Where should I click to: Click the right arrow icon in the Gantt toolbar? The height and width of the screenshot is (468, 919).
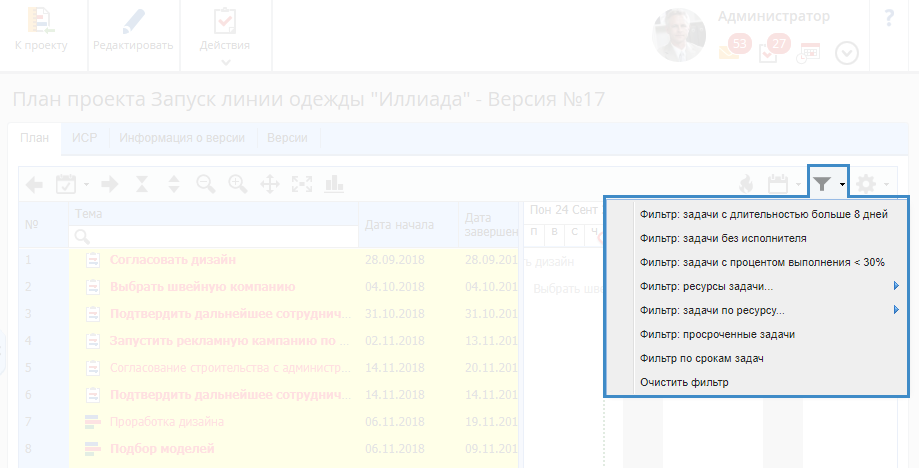pyautogui.click(x=110, y=184)
